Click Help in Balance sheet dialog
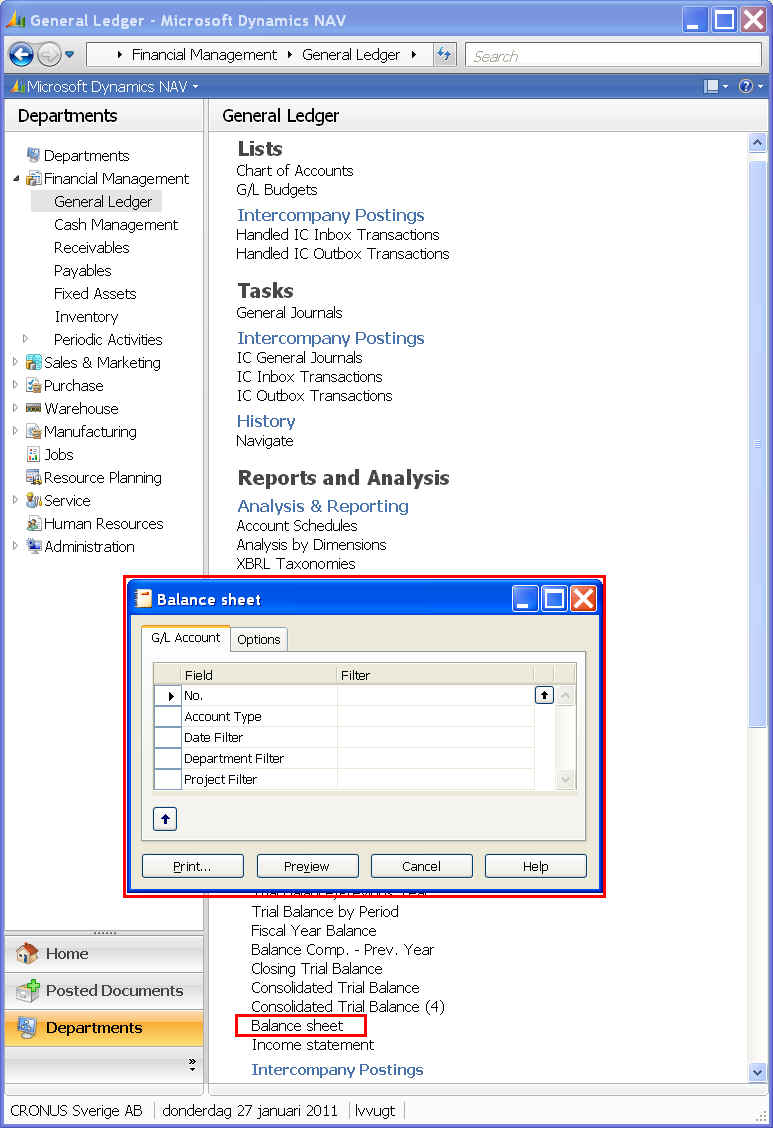 [x=536, y=866]
